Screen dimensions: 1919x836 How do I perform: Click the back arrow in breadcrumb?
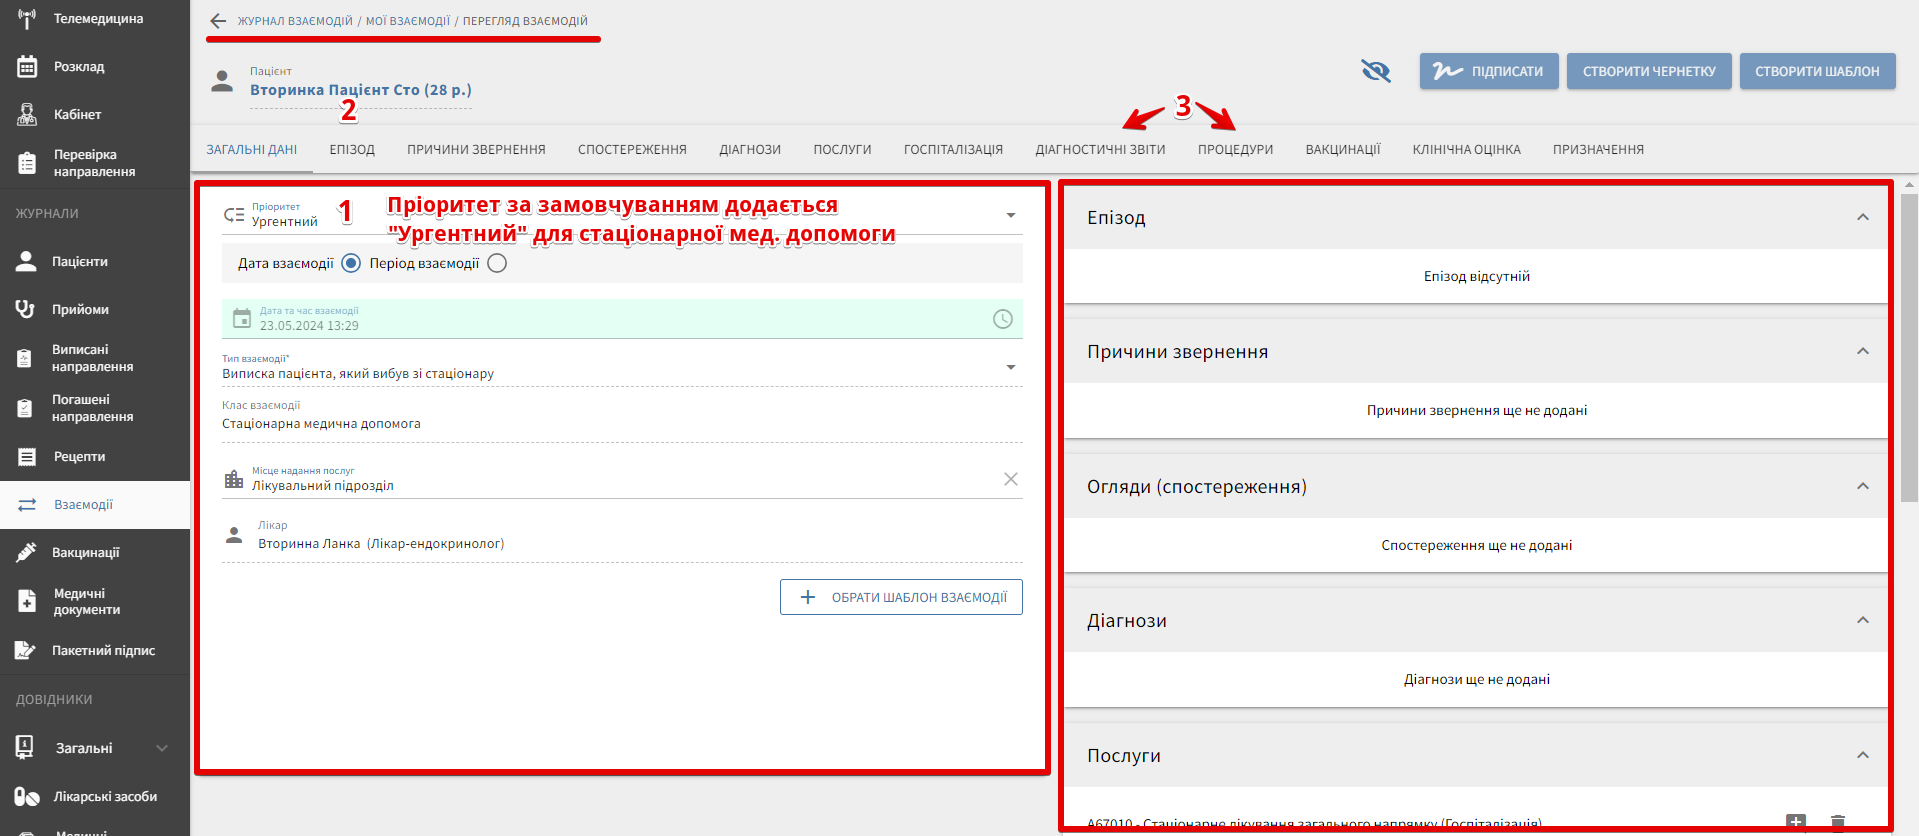(218, 21)
